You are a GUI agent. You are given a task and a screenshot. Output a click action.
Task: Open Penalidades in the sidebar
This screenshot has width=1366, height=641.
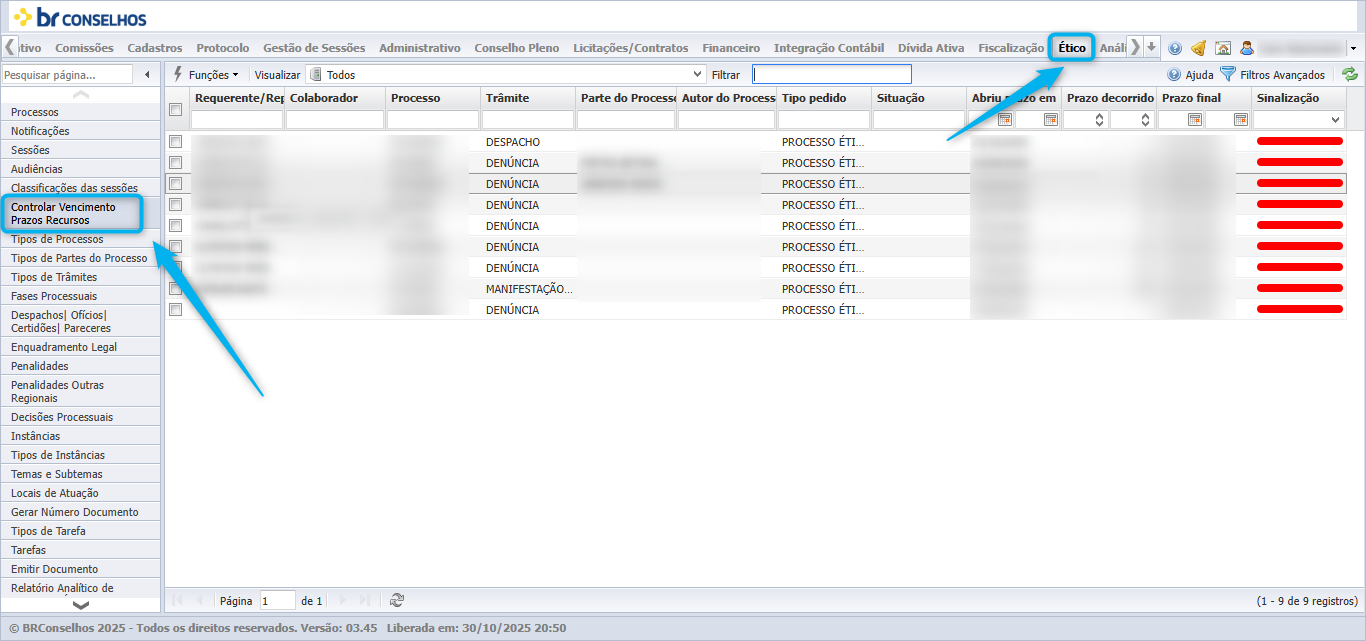coord(81,366)
